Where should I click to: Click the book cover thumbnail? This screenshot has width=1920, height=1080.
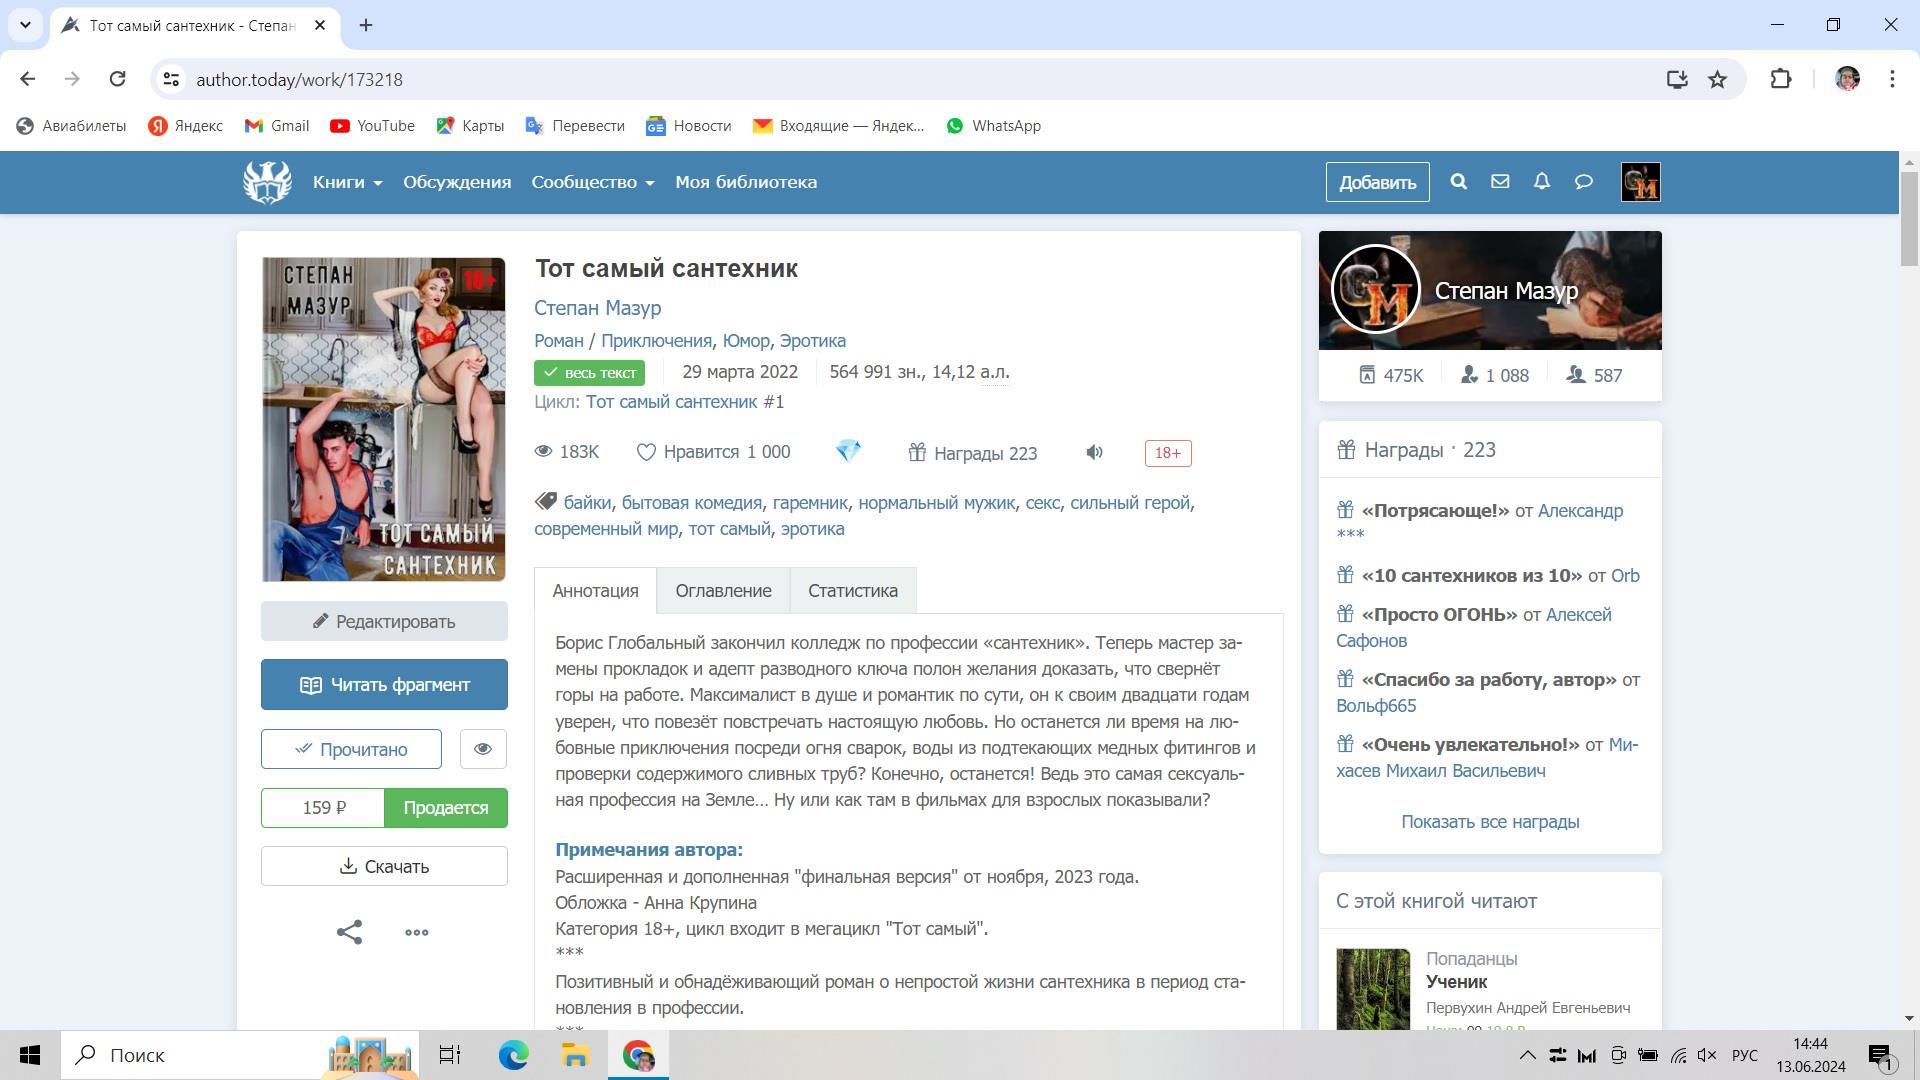coord(384,419)
